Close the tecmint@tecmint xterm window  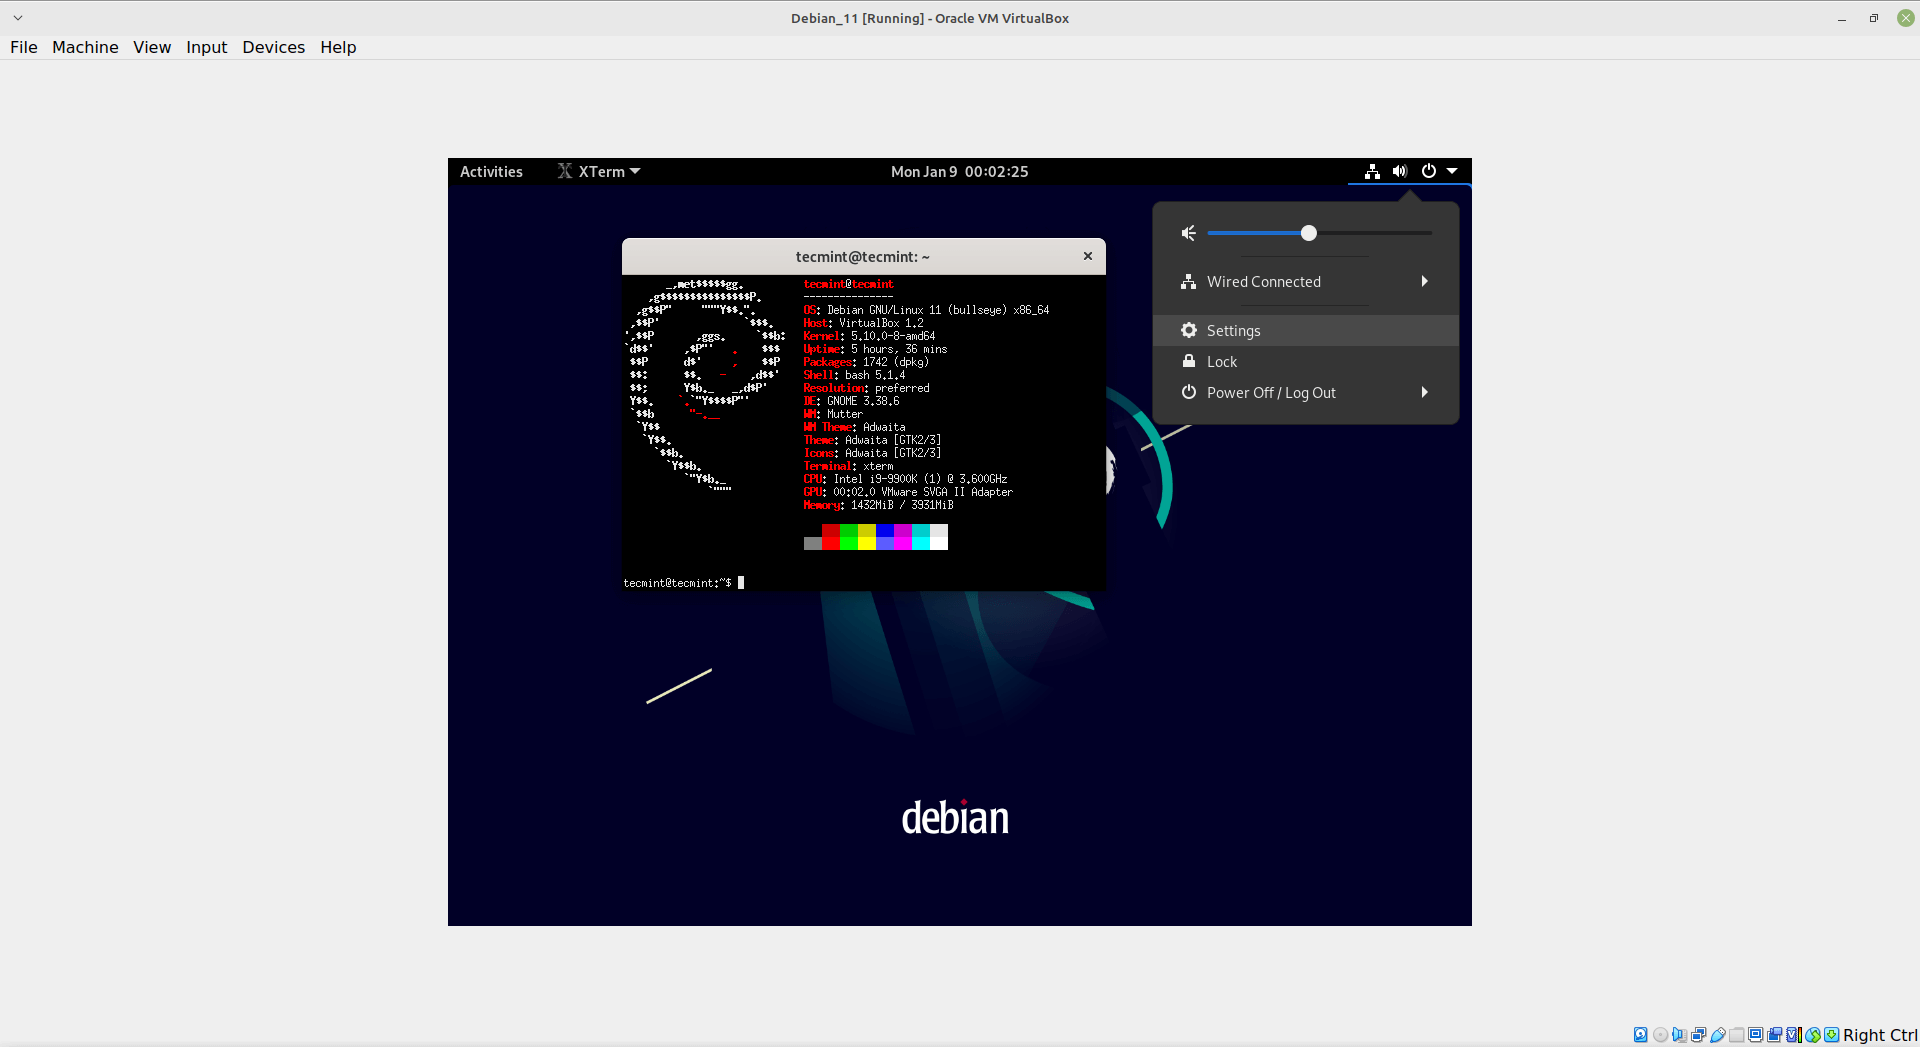[1088, 256]
